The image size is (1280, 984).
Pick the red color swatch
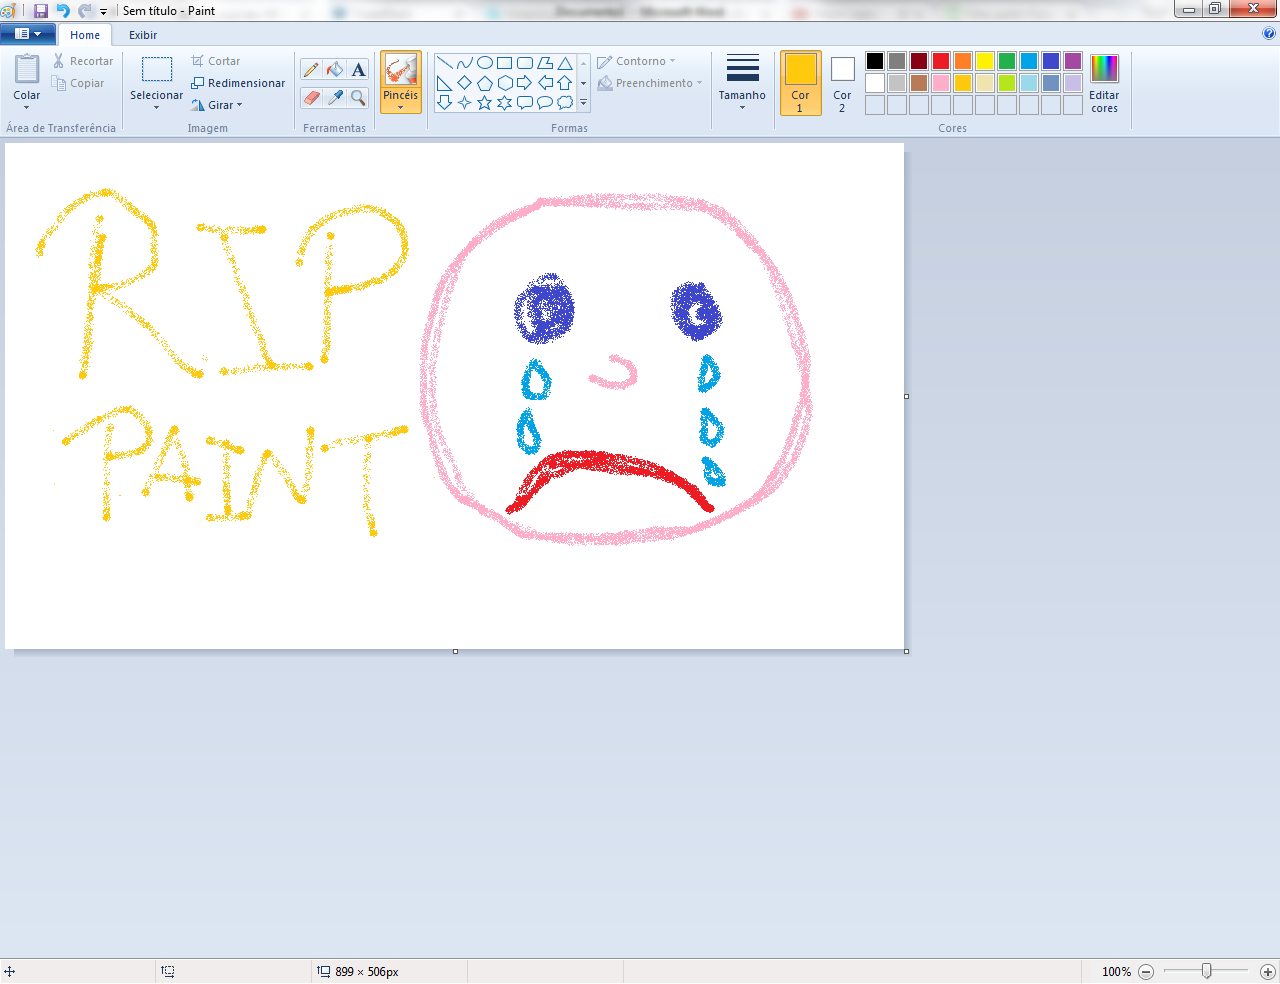(941, 61)
